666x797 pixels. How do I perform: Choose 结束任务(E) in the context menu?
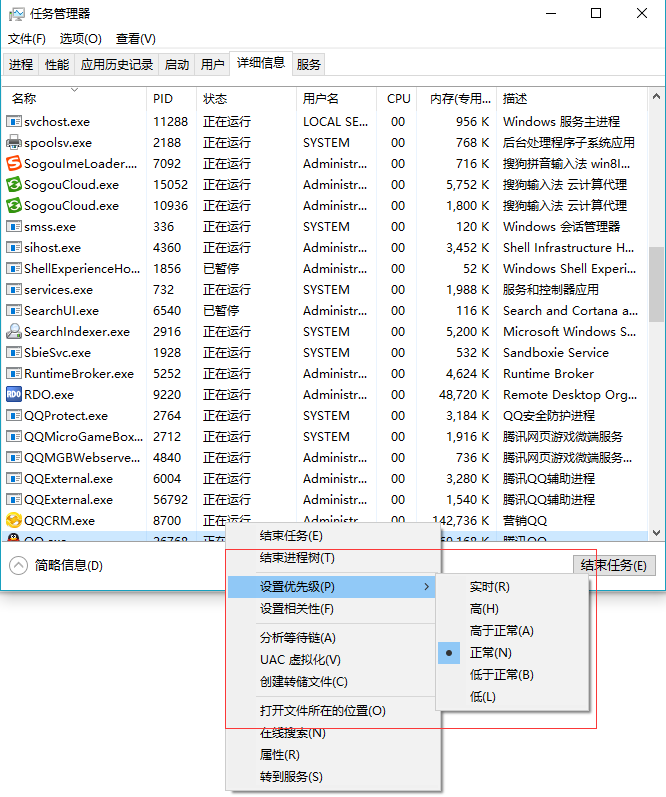[333, 536]
